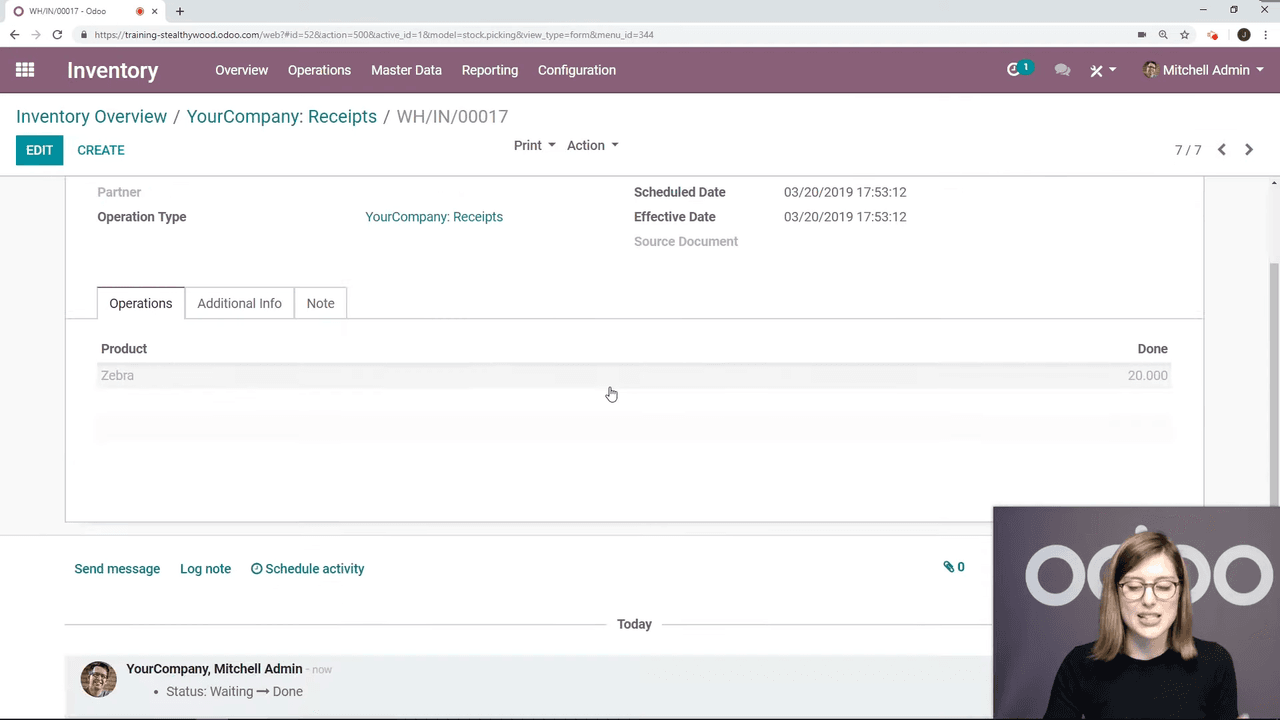The height and width of the screenshot is (720, 1280).
Task: Open the conversations chat bubbles icon
Action: [x=1062, y=70]
